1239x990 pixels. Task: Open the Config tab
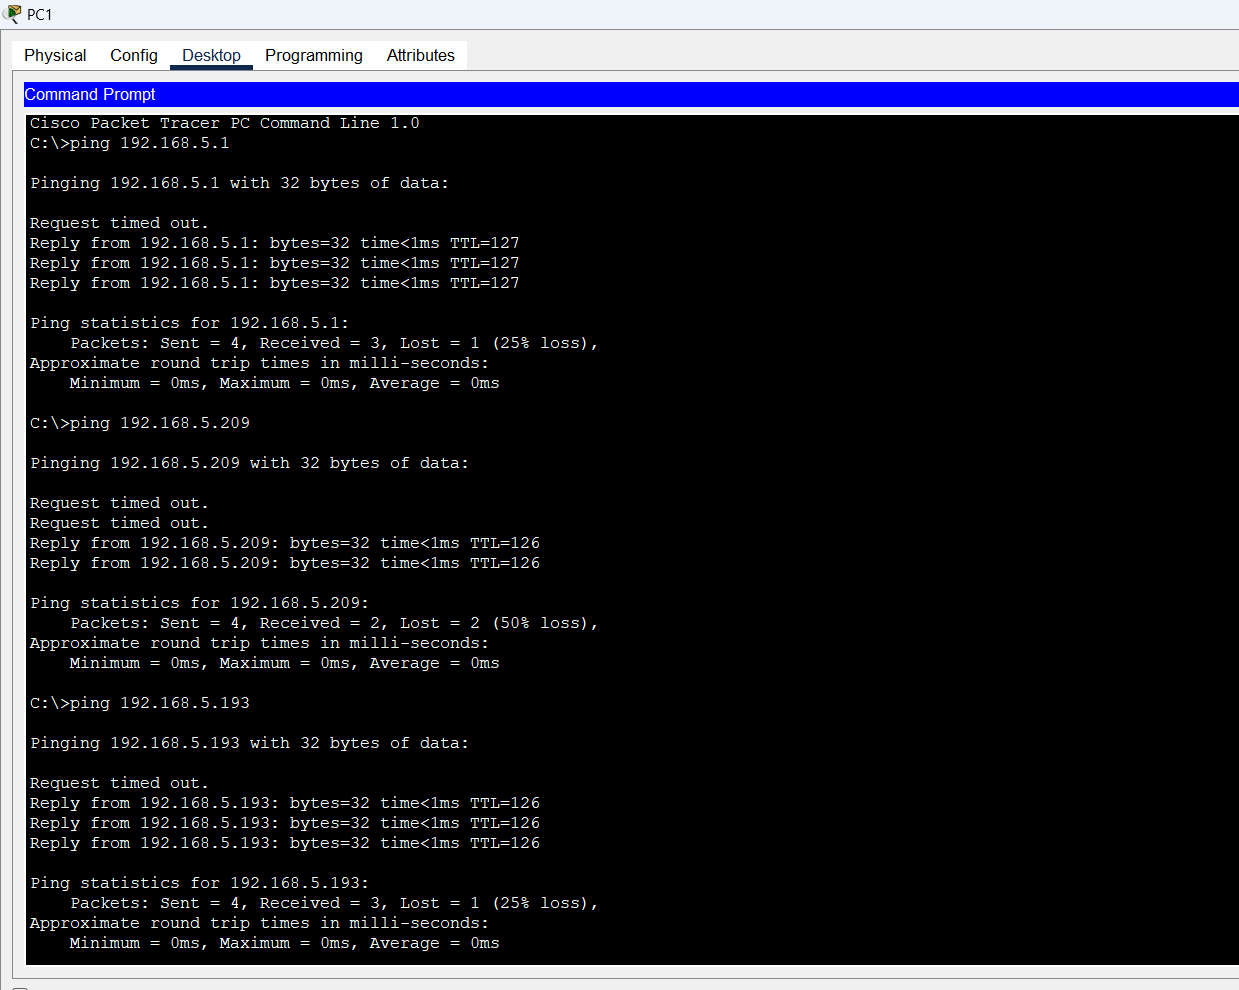pyautogui.click(x=134, y=56)
